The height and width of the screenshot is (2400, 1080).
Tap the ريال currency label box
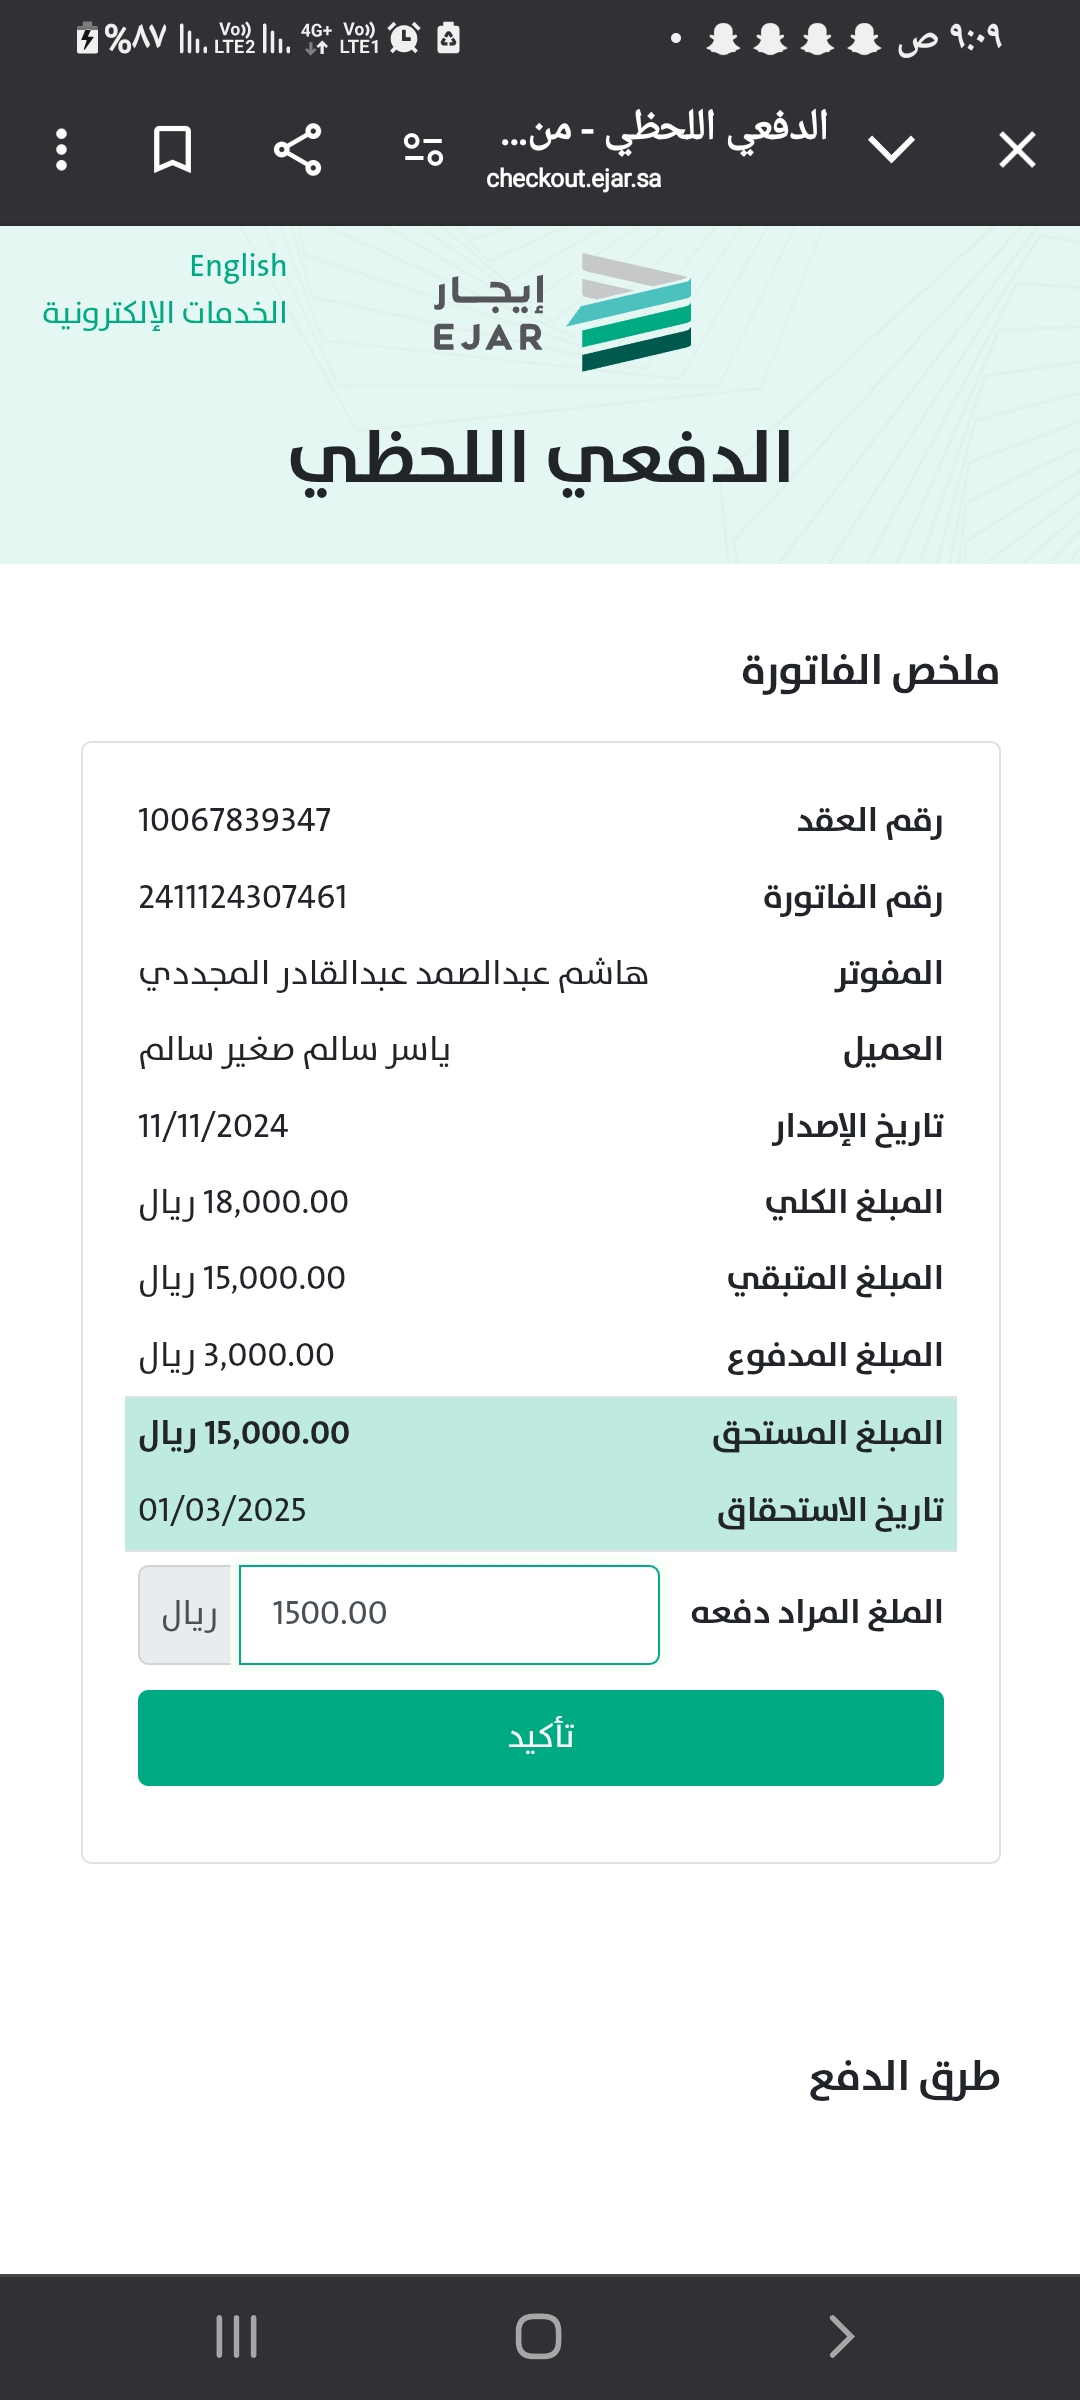point(186,1614)
